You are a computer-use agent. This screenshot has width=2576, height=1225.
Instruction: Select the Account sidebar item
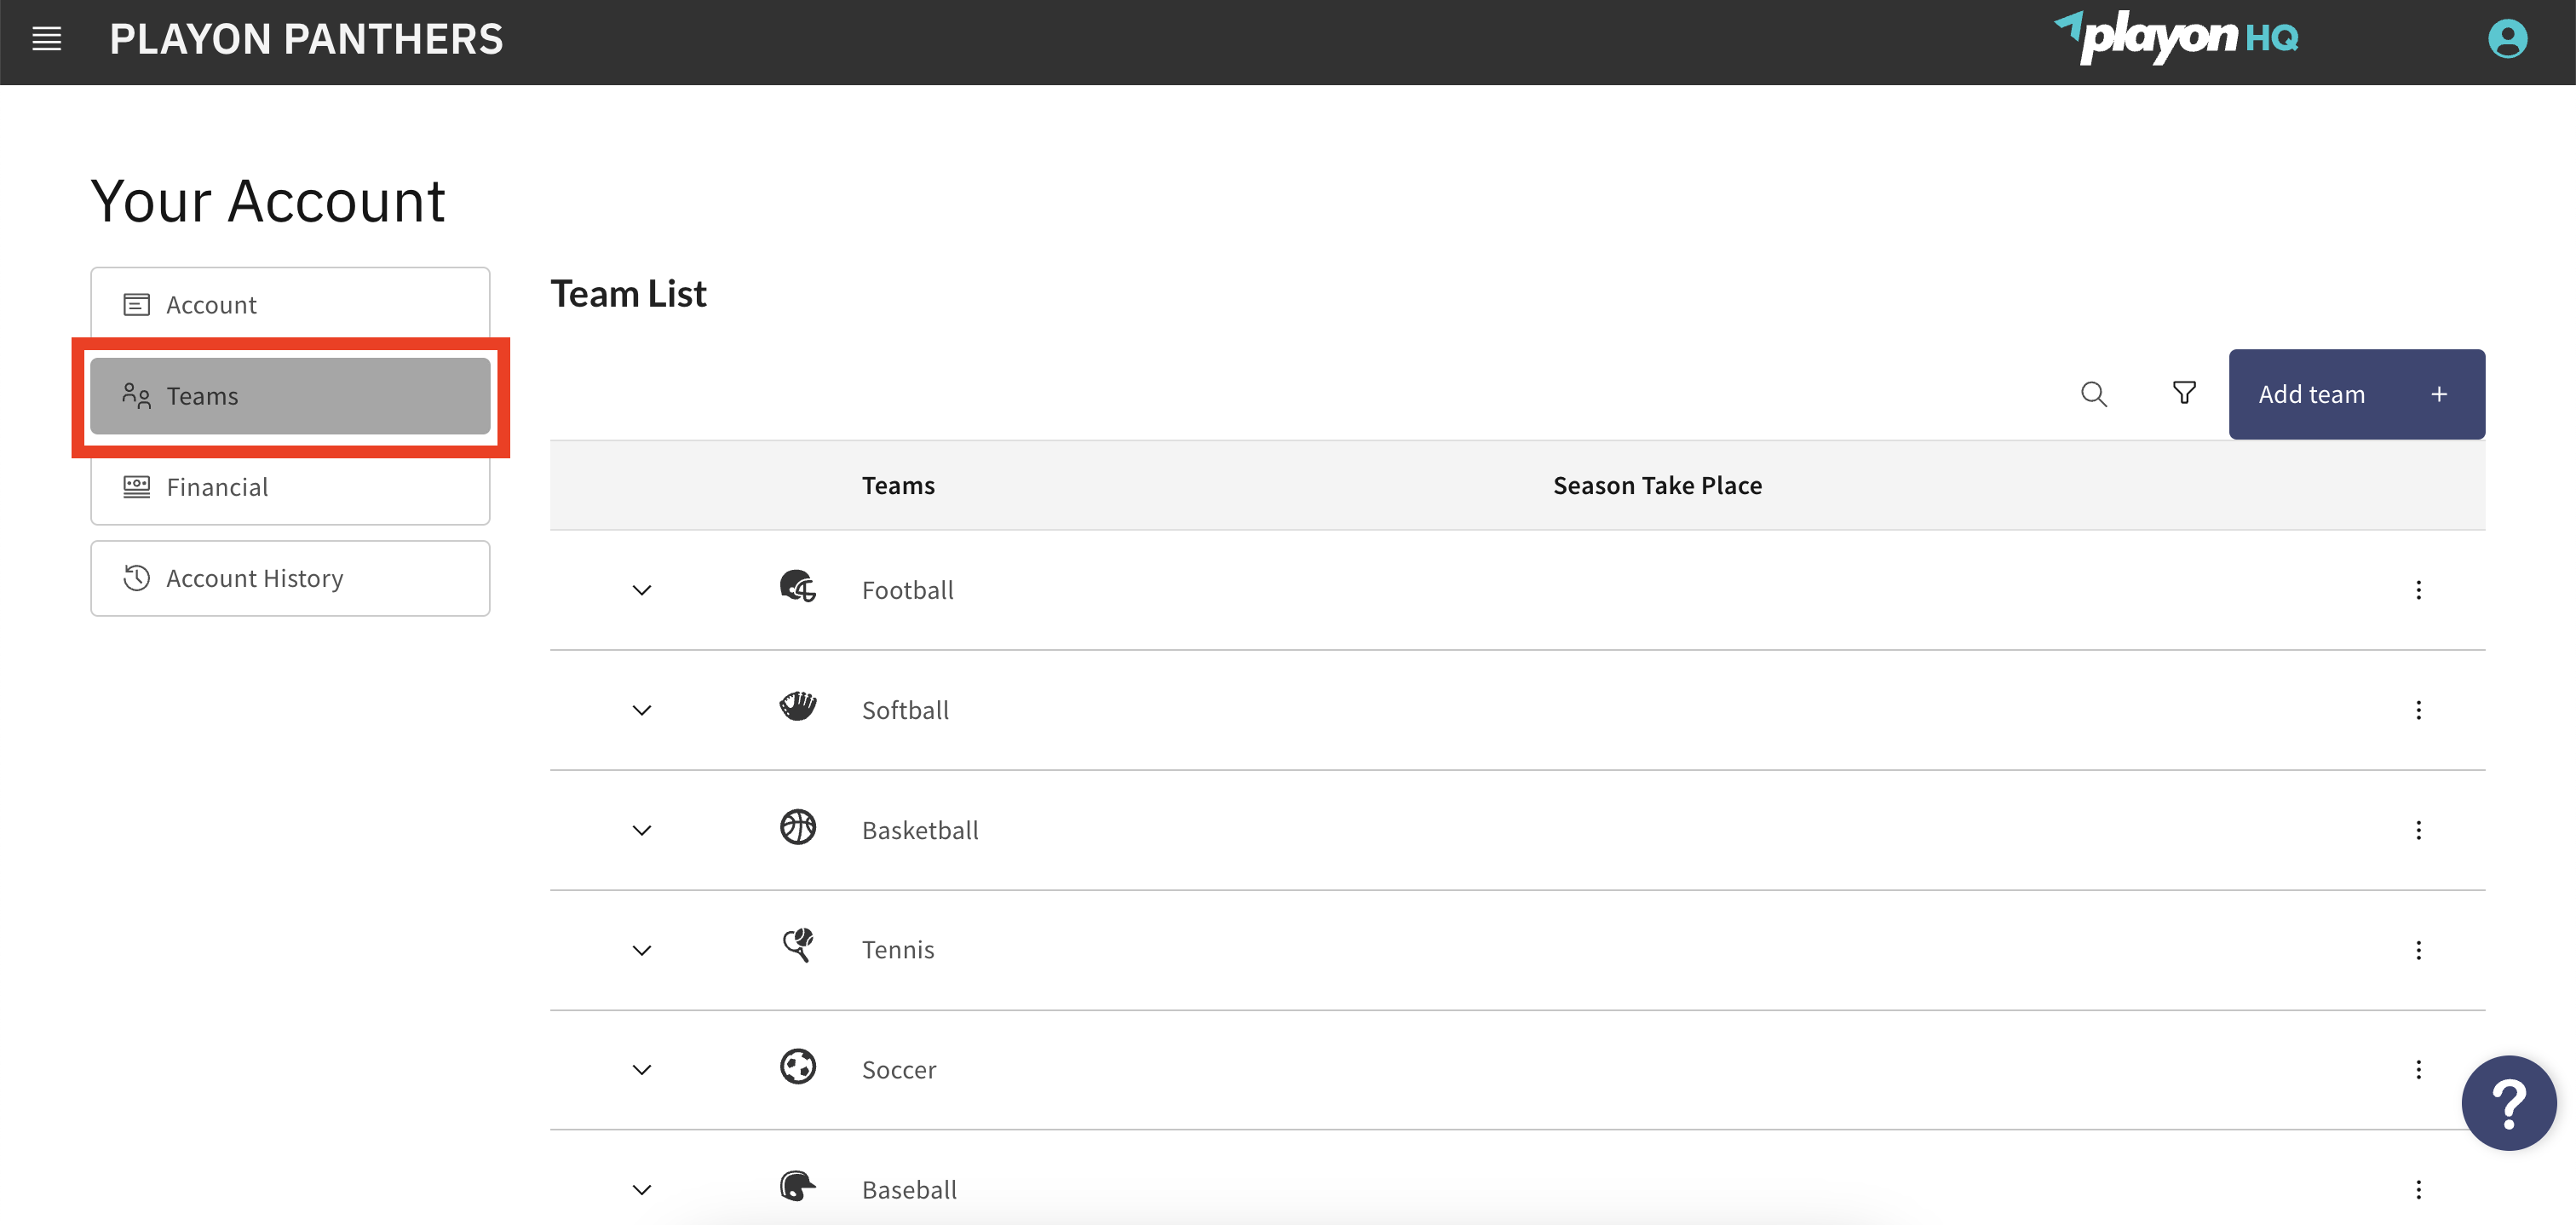(290, 304)
